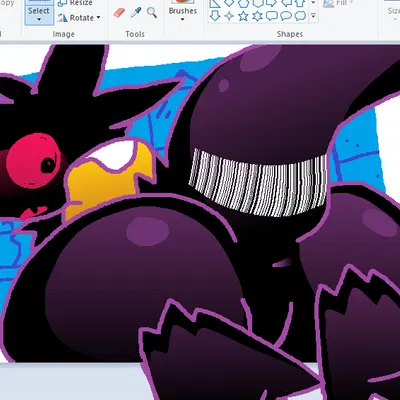Screen dimensions: 400x400
Task: Choose the Pentagon shape
Action: (x=243, y=3)
